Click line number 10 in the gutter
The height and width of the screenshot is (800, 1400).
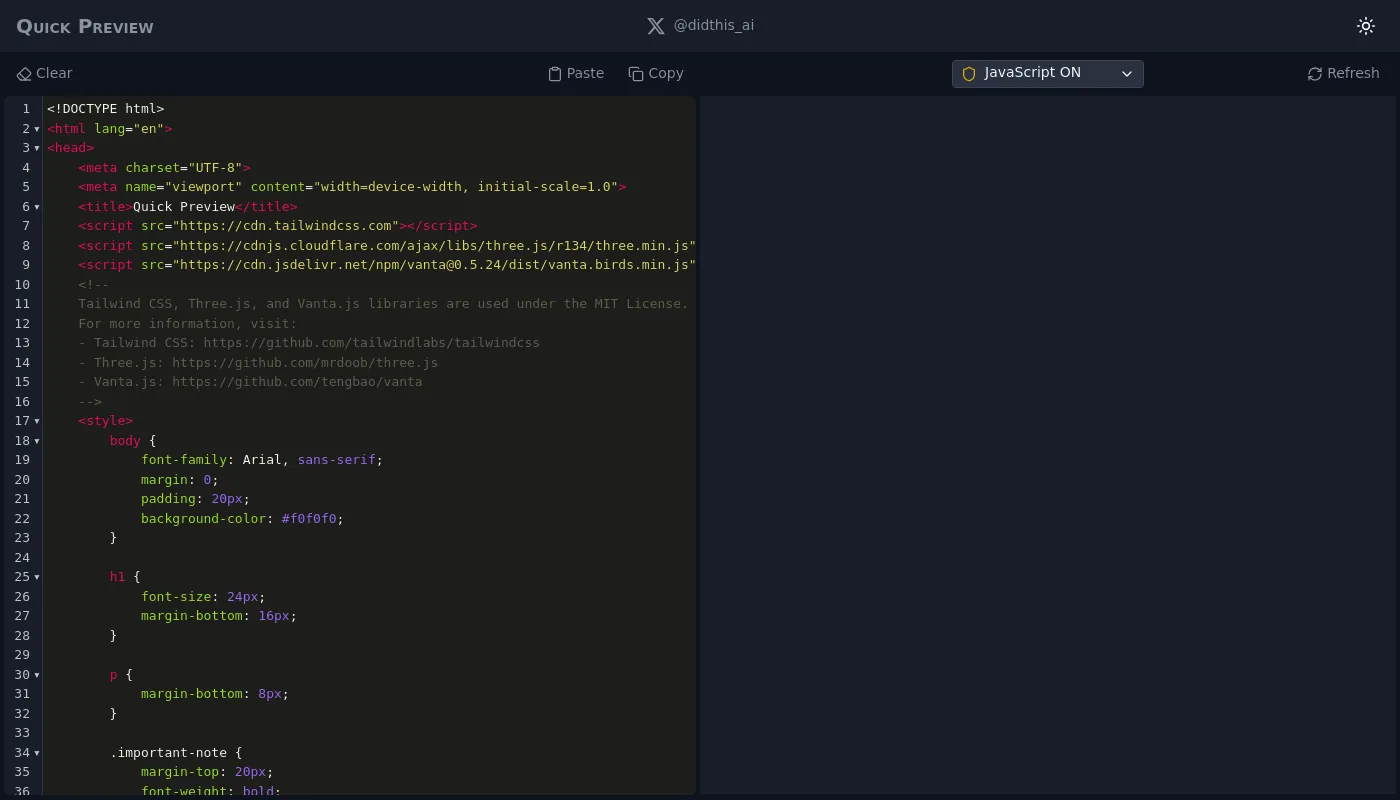click(22, 285)
